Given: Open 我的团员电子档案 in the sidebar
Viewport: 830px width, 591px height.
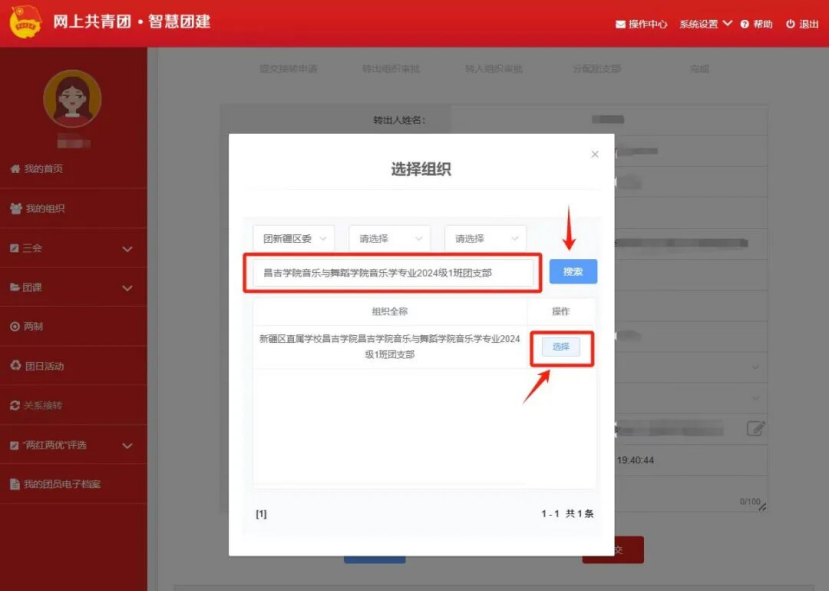Looking at the screenshot, I should tap(60, 485).
